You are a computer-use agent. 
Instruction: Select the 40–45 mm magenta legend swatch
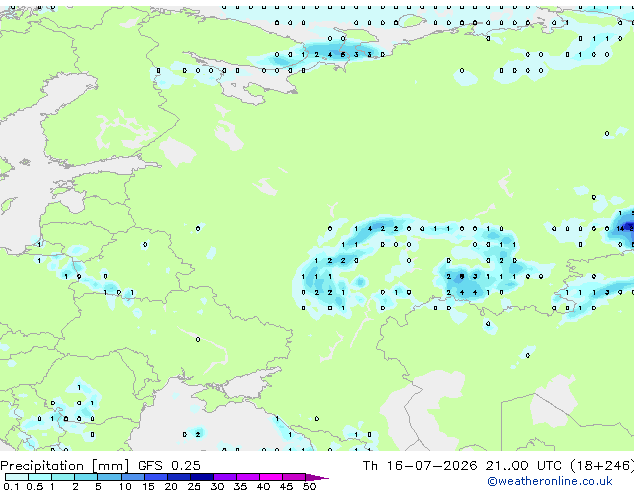[x=271, y=477]
